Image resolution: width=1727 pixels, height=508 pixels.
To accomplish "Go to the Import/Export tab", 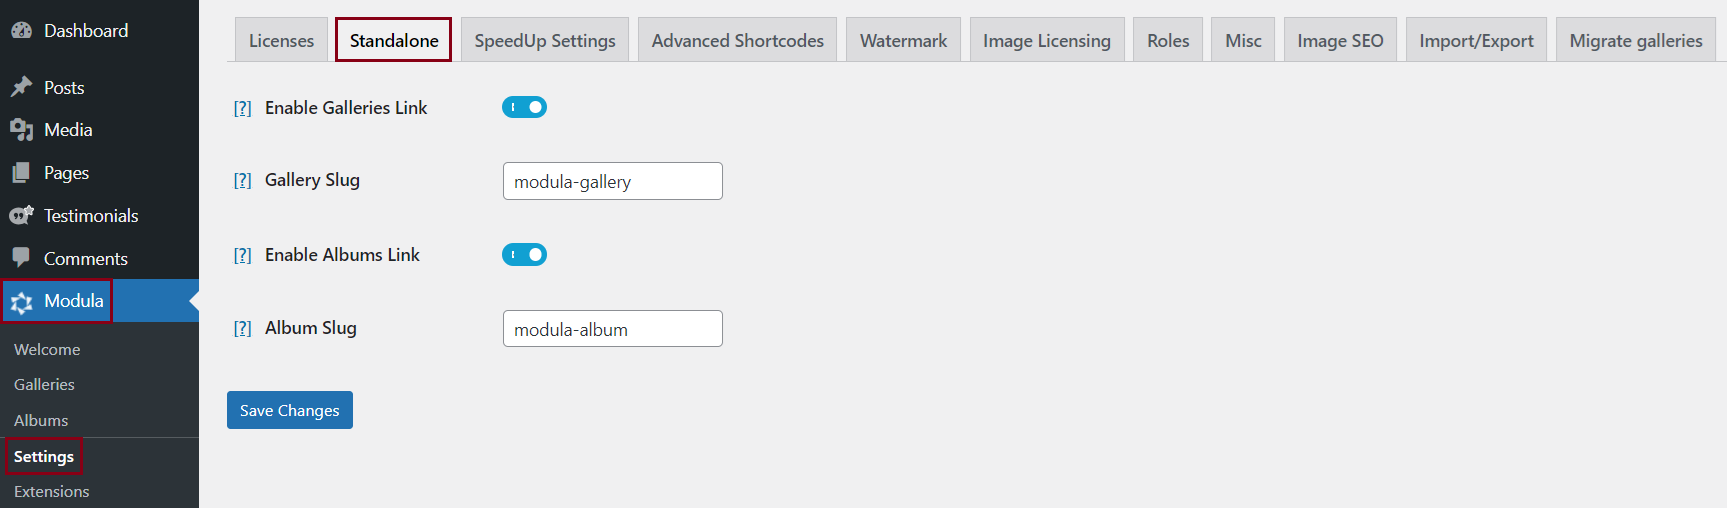I will coord(1476,40).
